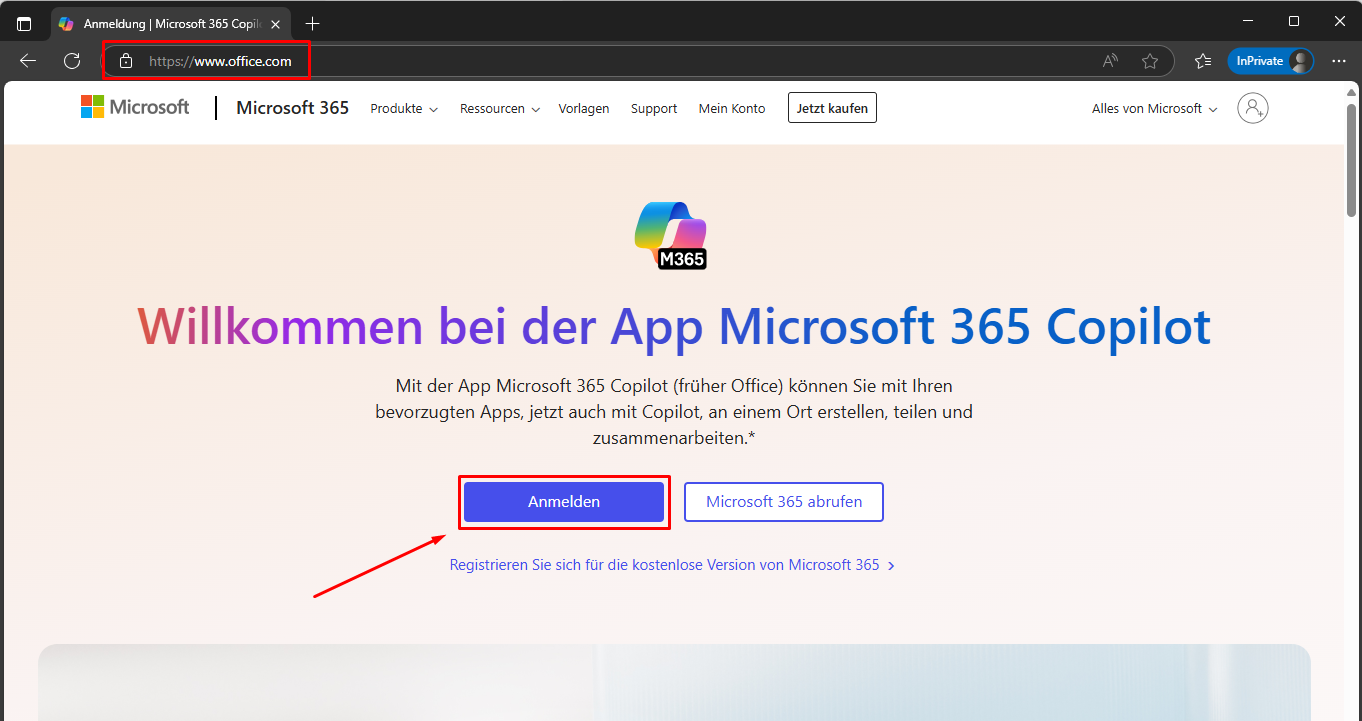The width and height of the screenshot is (1362, 721).
Task: Click the account sign-in avatar icon
Action: (1252, 108)
